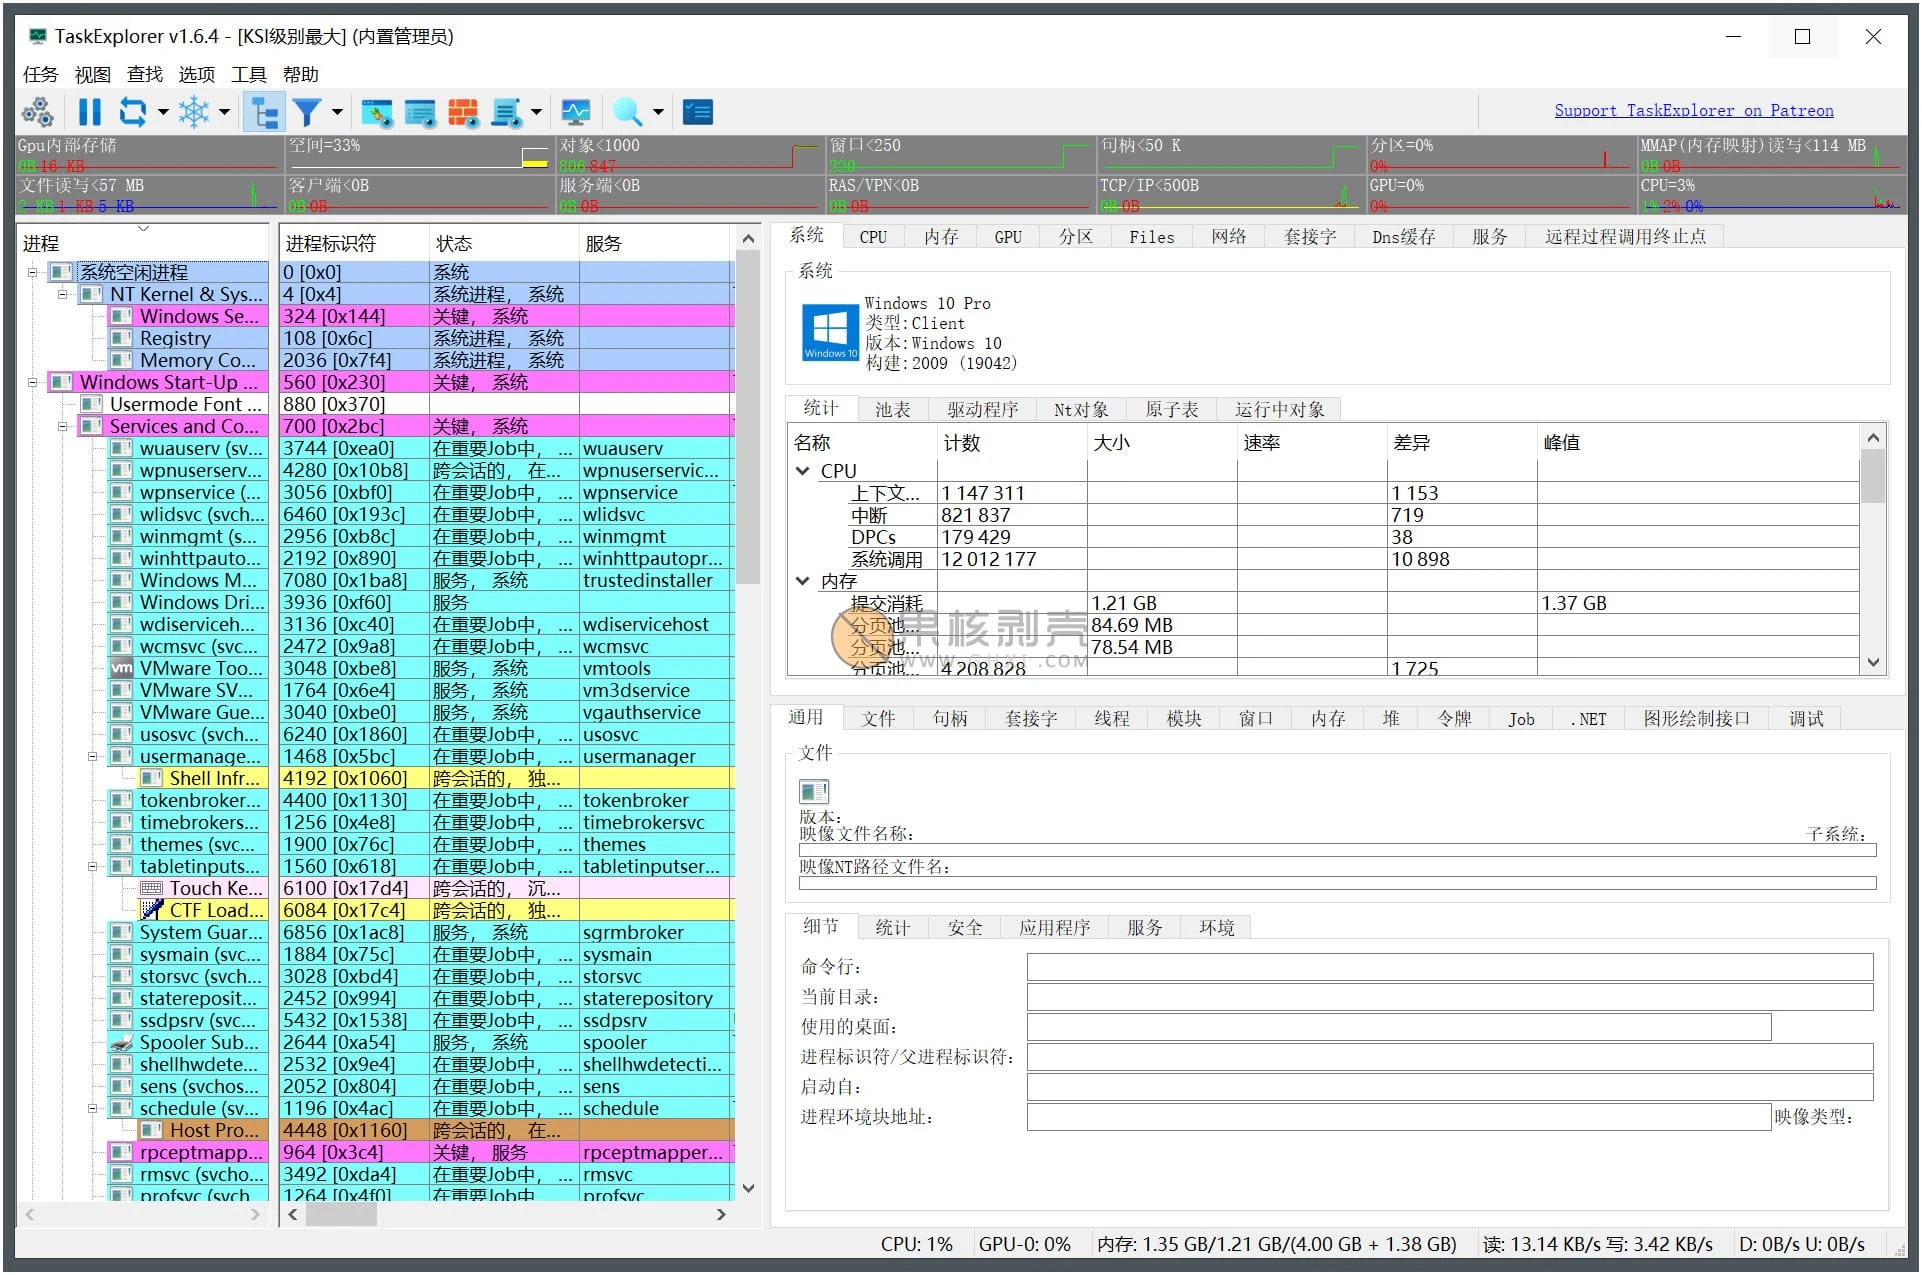Toggle the process tree view icon
The width and height of the screenshot is (1922, 1275).
click(264, 112)
